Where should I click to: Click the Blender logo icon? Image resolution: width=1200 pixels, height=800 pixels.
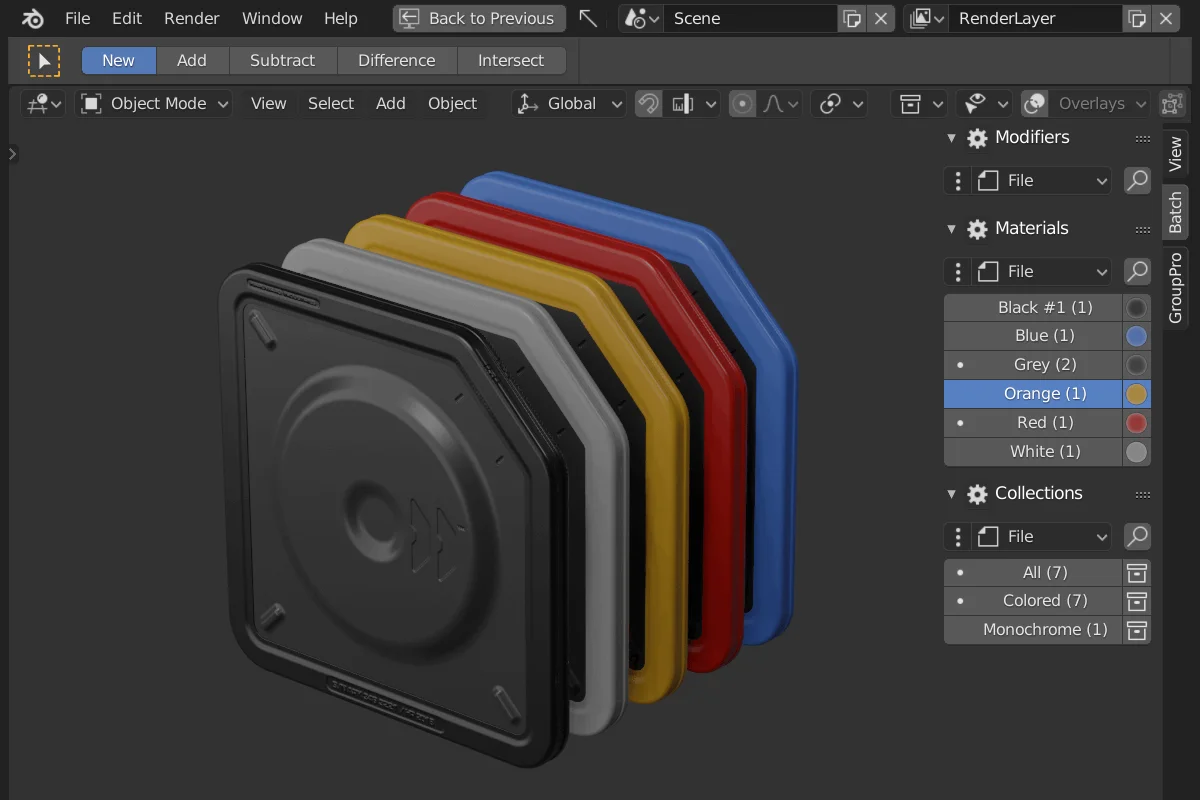point(32,18)
